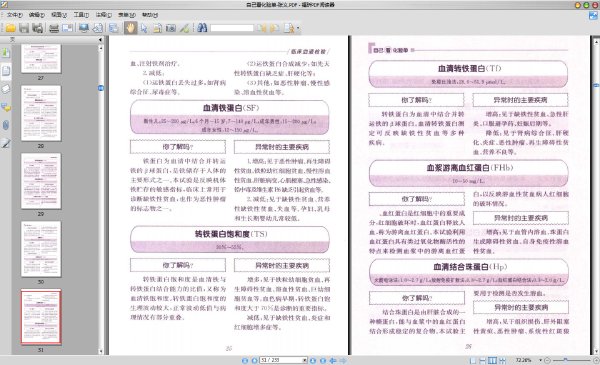
Task: Click the zoom in plus button
Action: [596, 360]
